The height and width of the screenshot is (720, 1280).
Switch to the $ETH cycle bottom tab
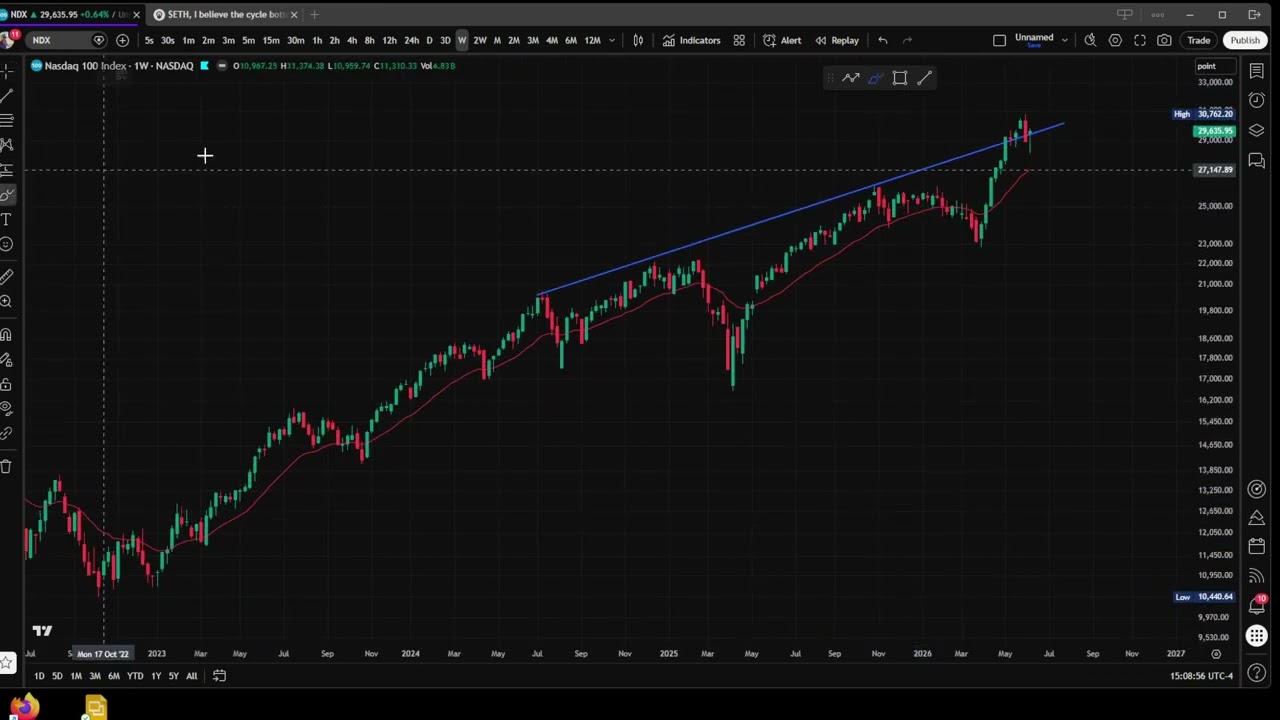pos(224,14)
